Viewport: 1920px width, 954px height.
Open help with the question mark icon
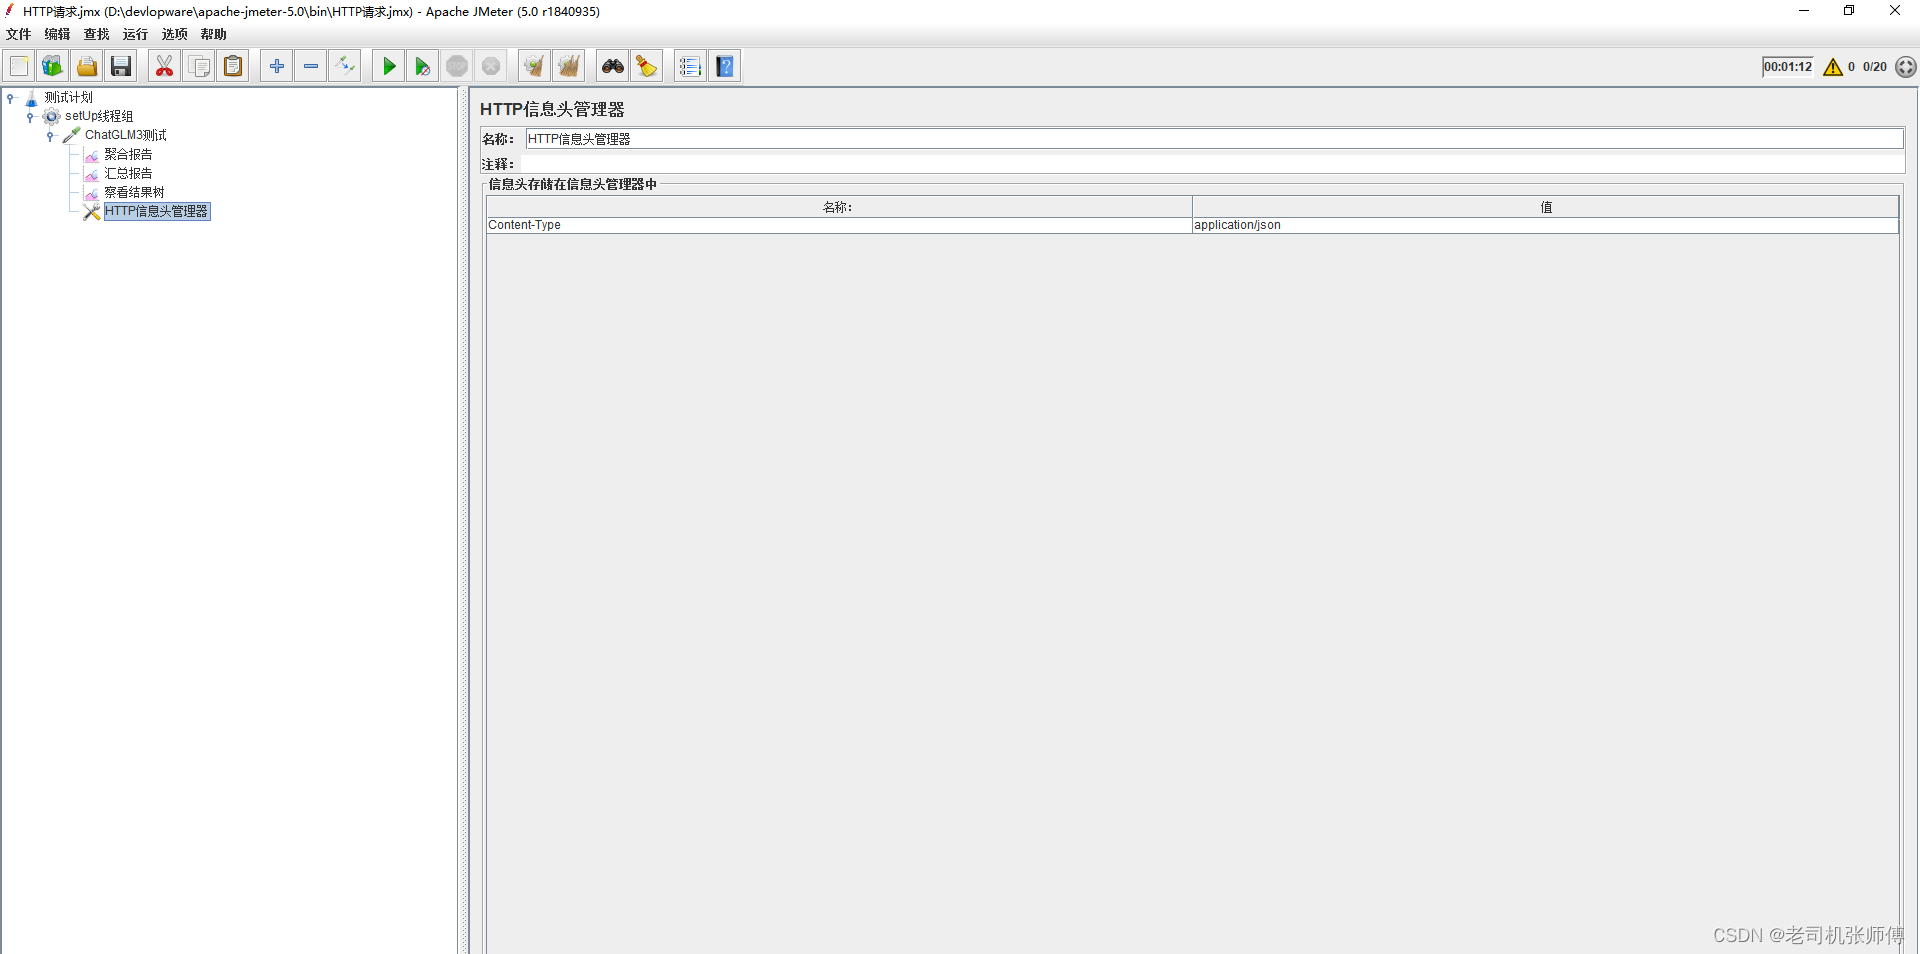(x=725, y=66)
